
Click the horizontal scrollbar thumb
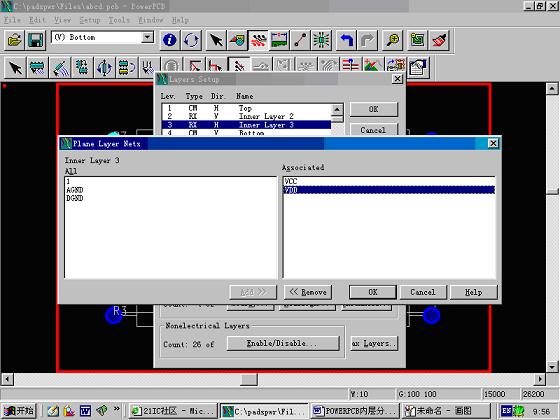249,379
